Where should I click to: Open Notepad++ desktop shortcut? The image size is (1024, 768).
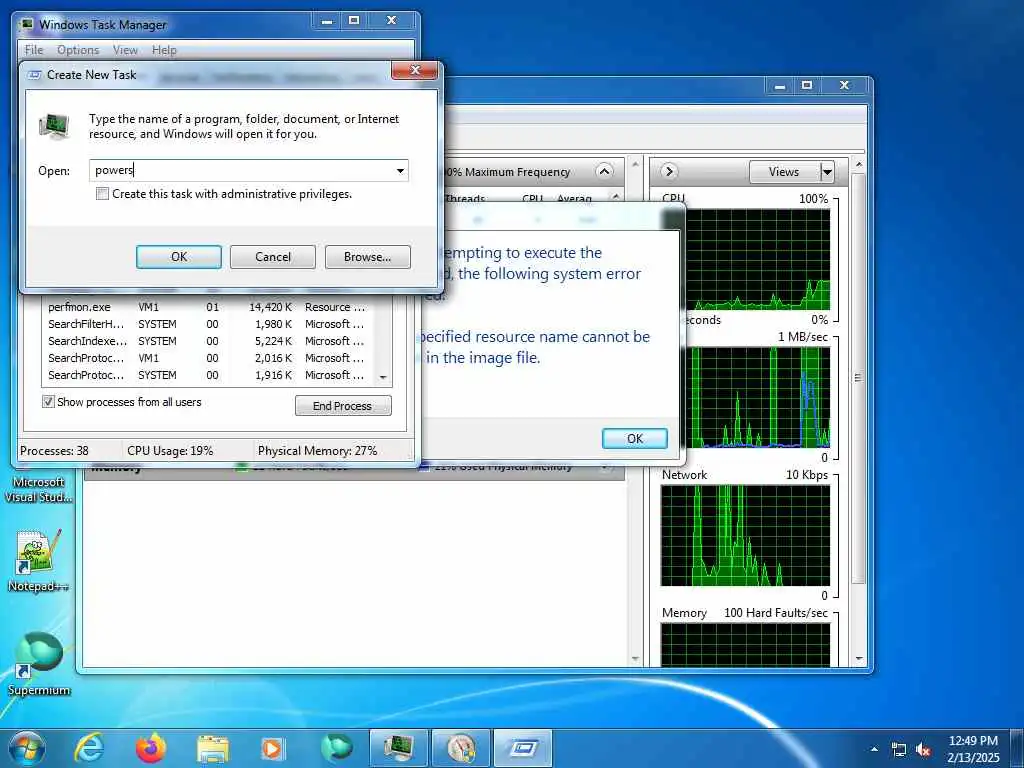[38, 560]
